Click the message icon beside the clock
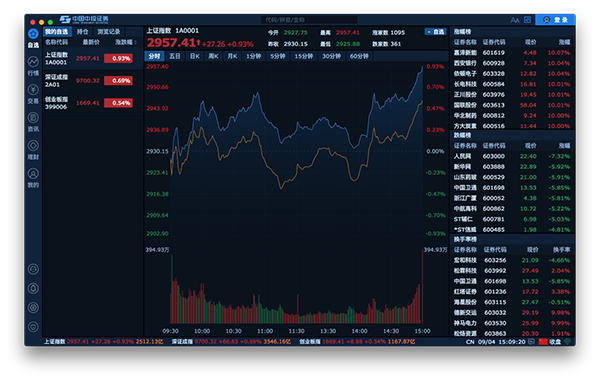 [532, 342]
